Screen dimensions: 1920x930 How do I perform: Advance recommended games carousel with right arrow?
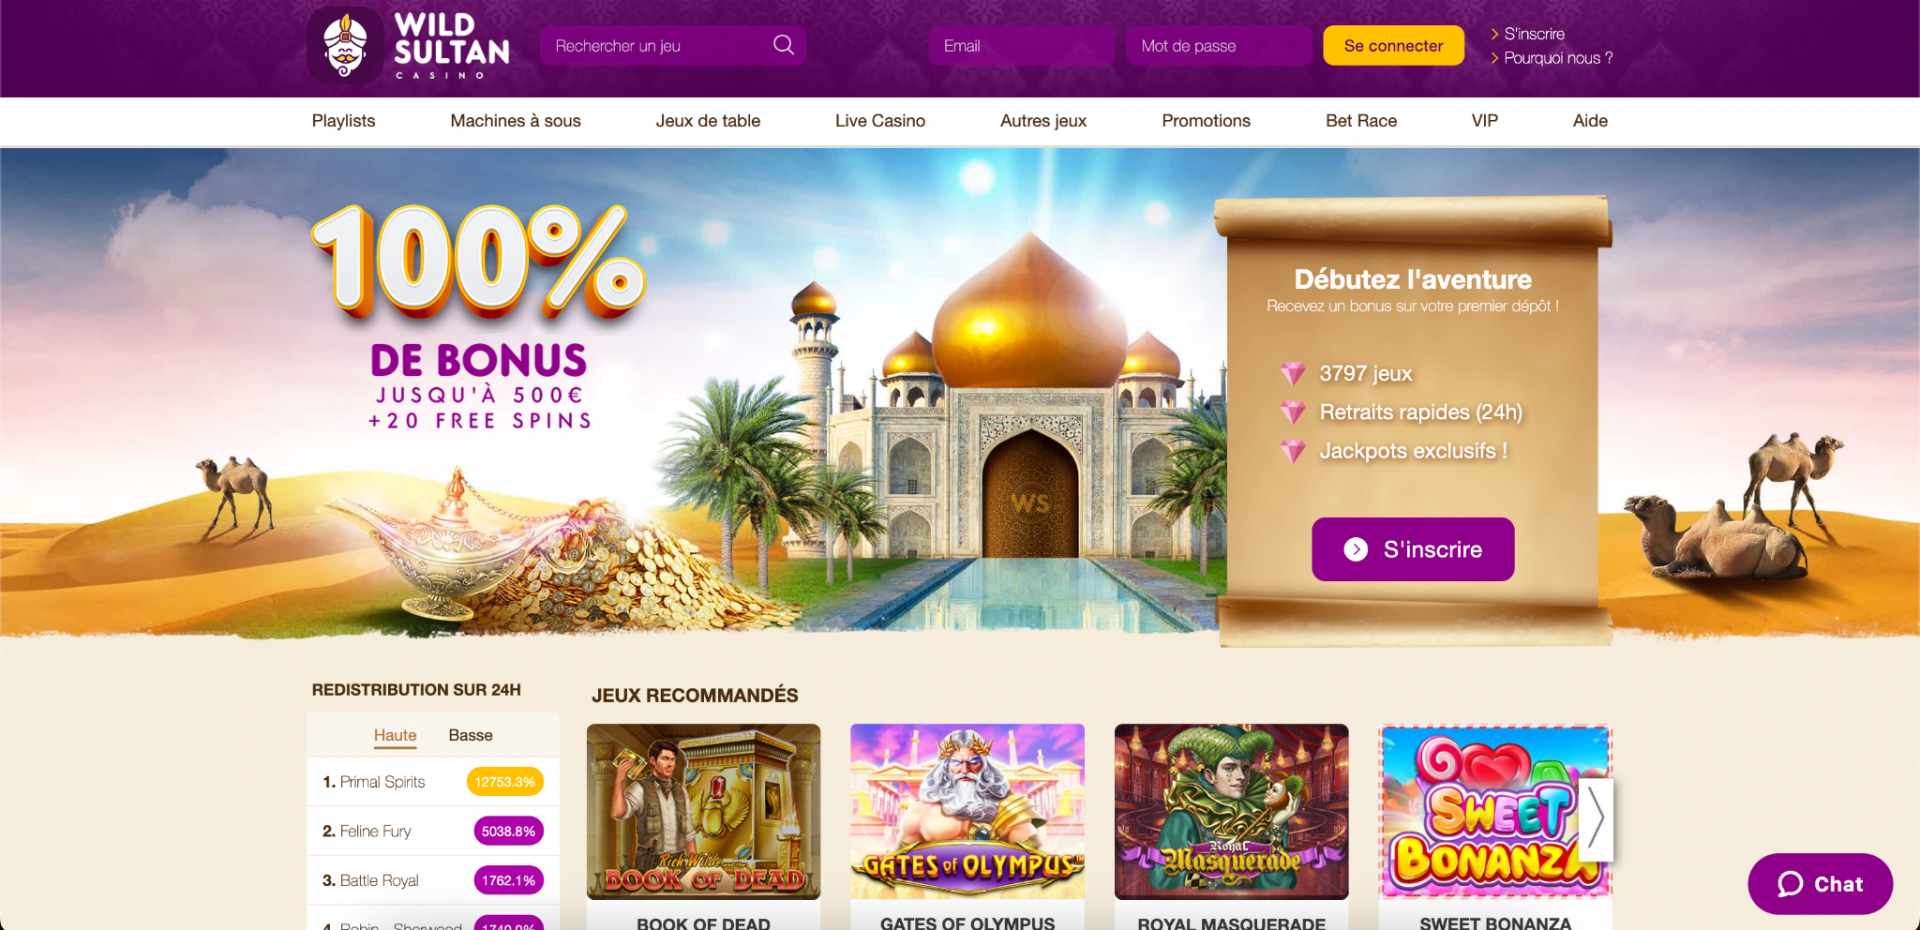click(x=1596, y=819)
